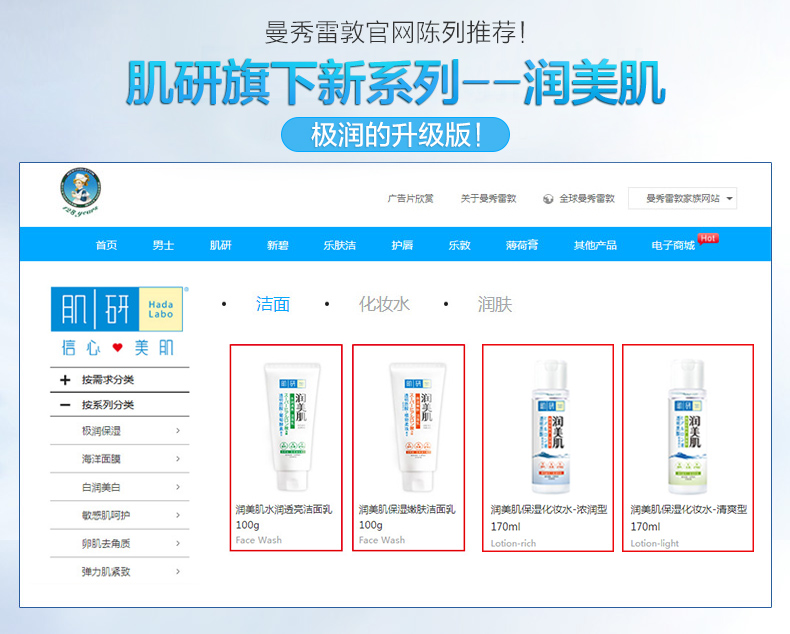The width and height of the screenshot is (790, 634).
Task: Click product name 润美肌保湿嫩肤洁面乳
Action: point(407,510)
